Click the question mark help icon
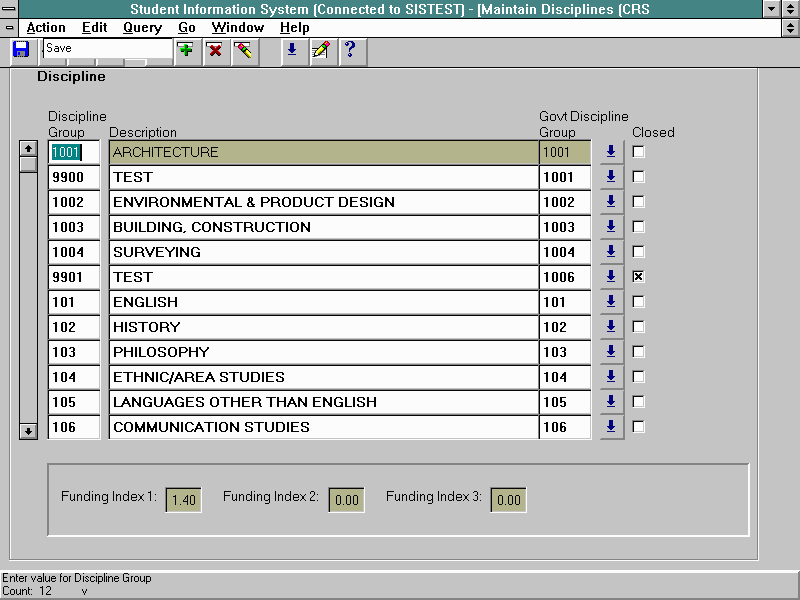This screenshot has width=800, height=600. pos(349,49)
